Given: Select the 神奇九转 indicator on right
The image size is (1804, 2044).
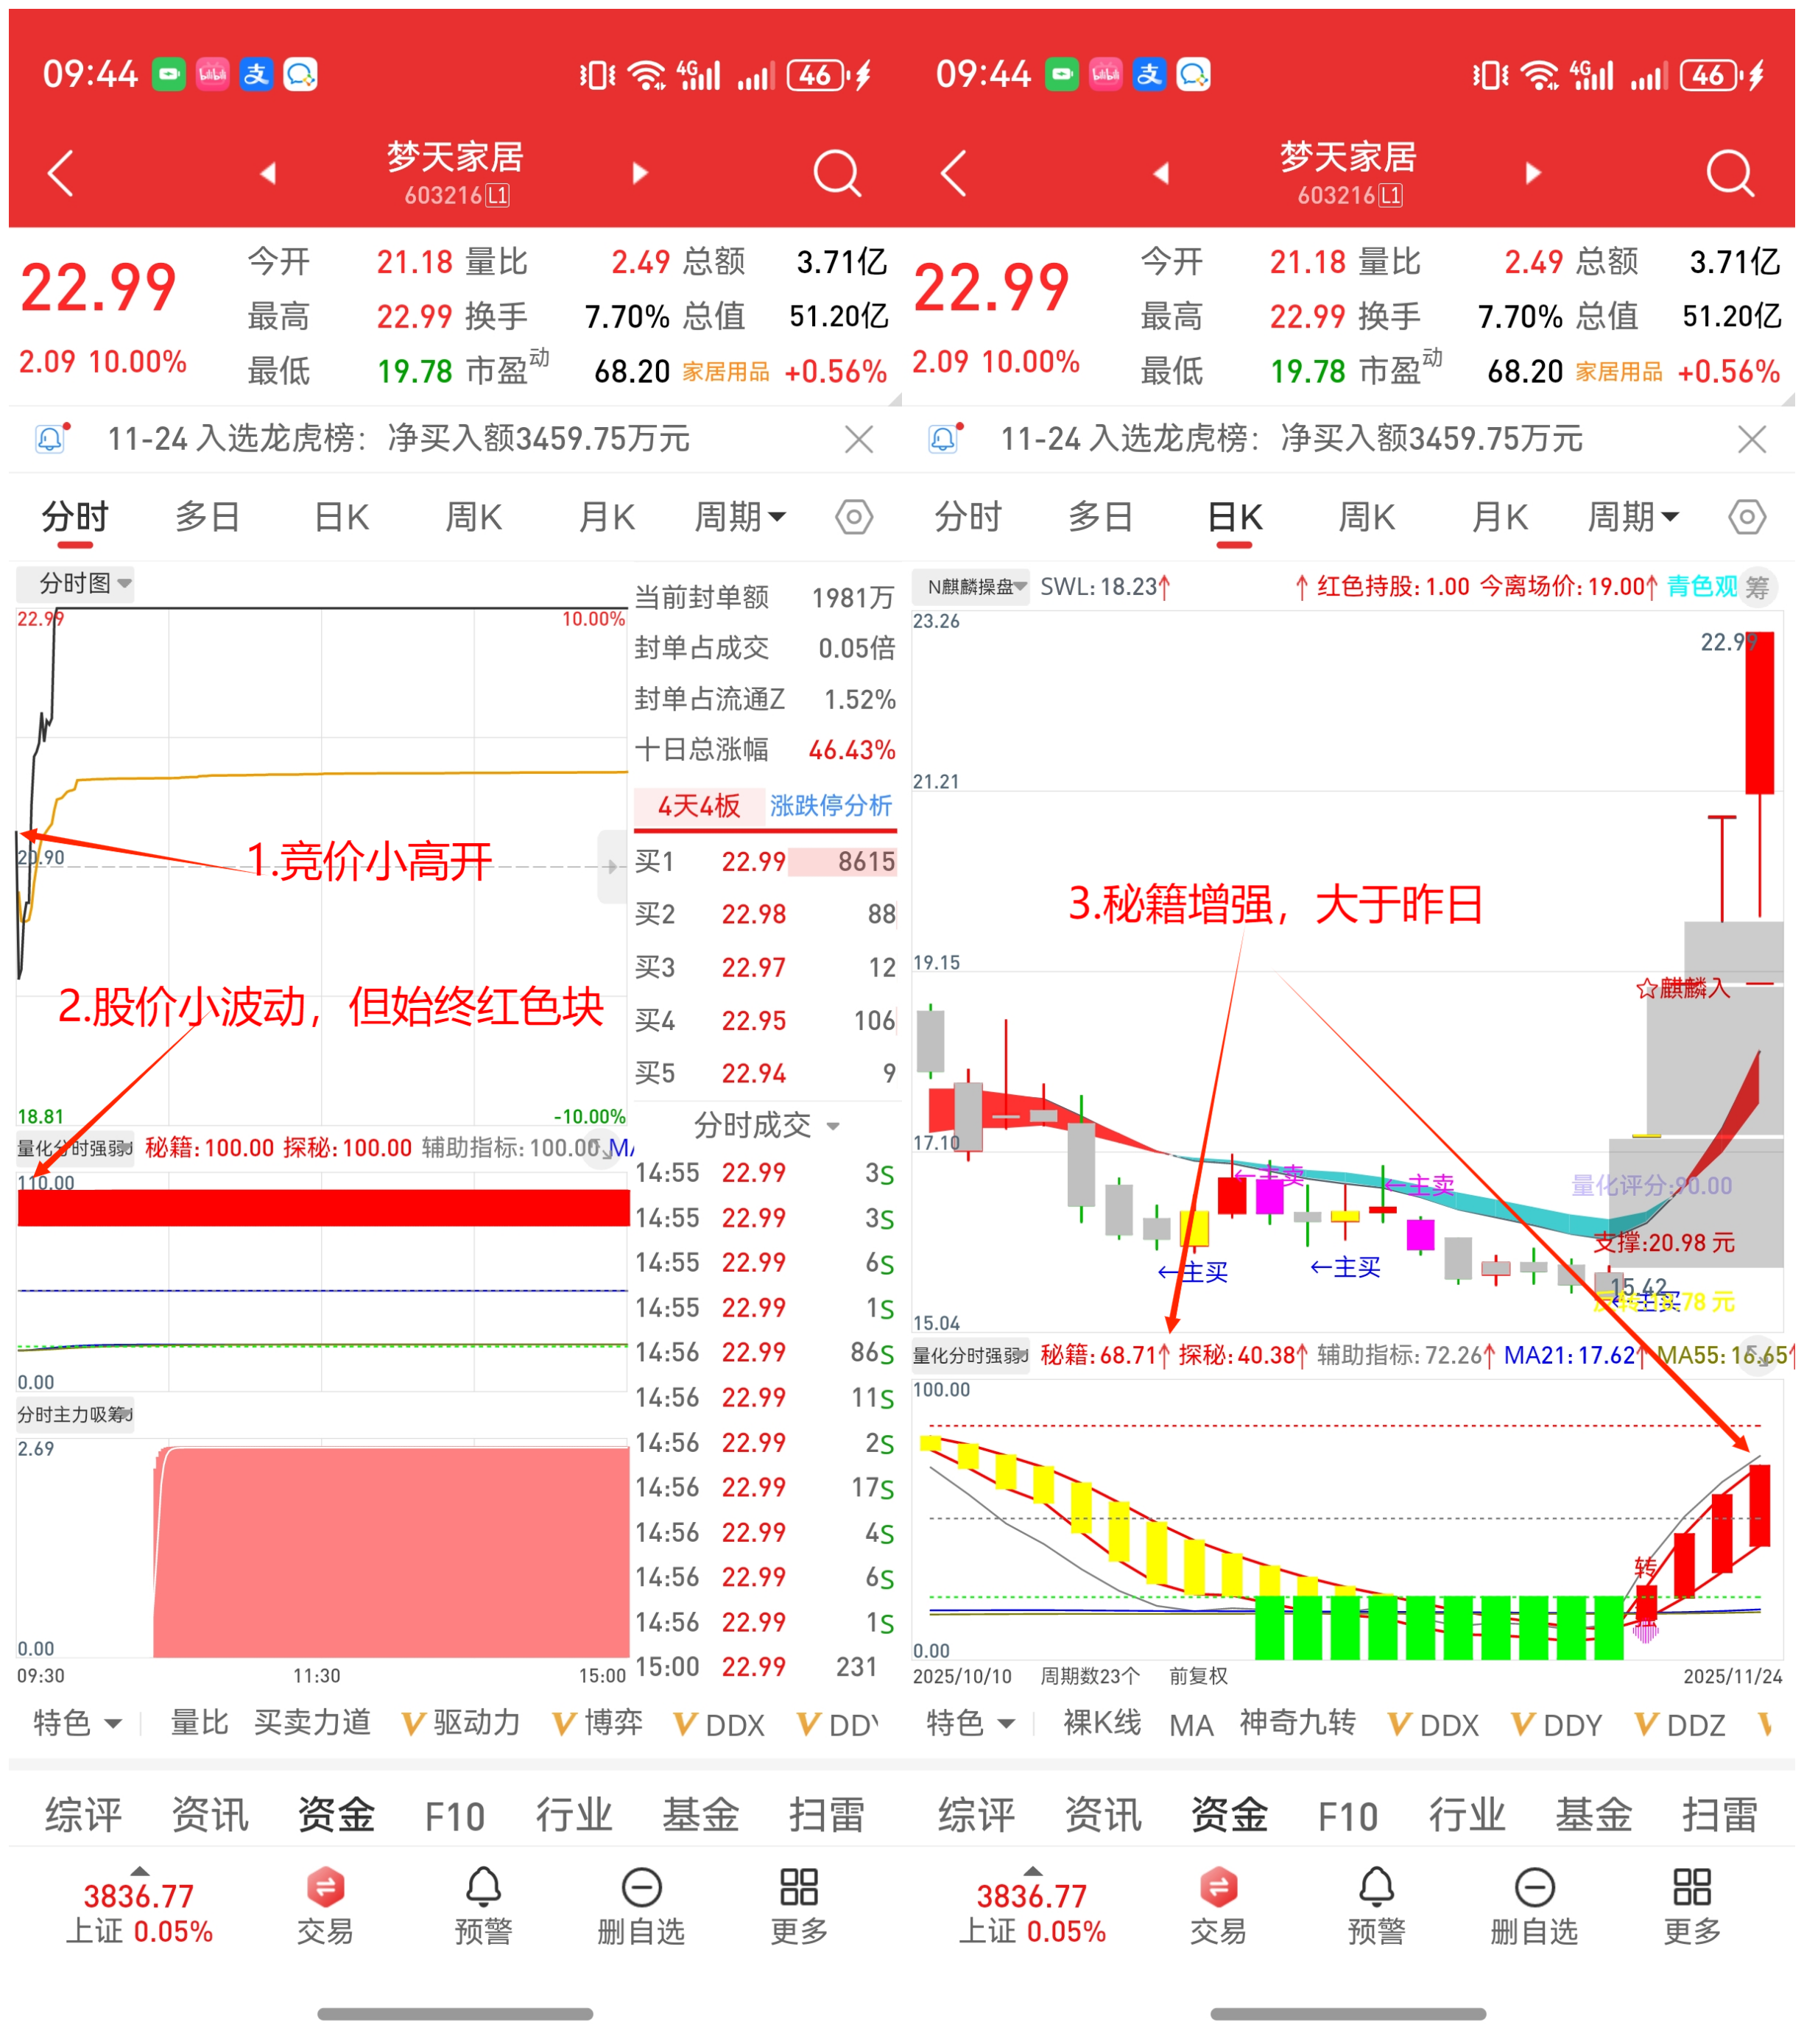Looking at the screenshot, I should pyautogui.click(x=1297, y=1723).
